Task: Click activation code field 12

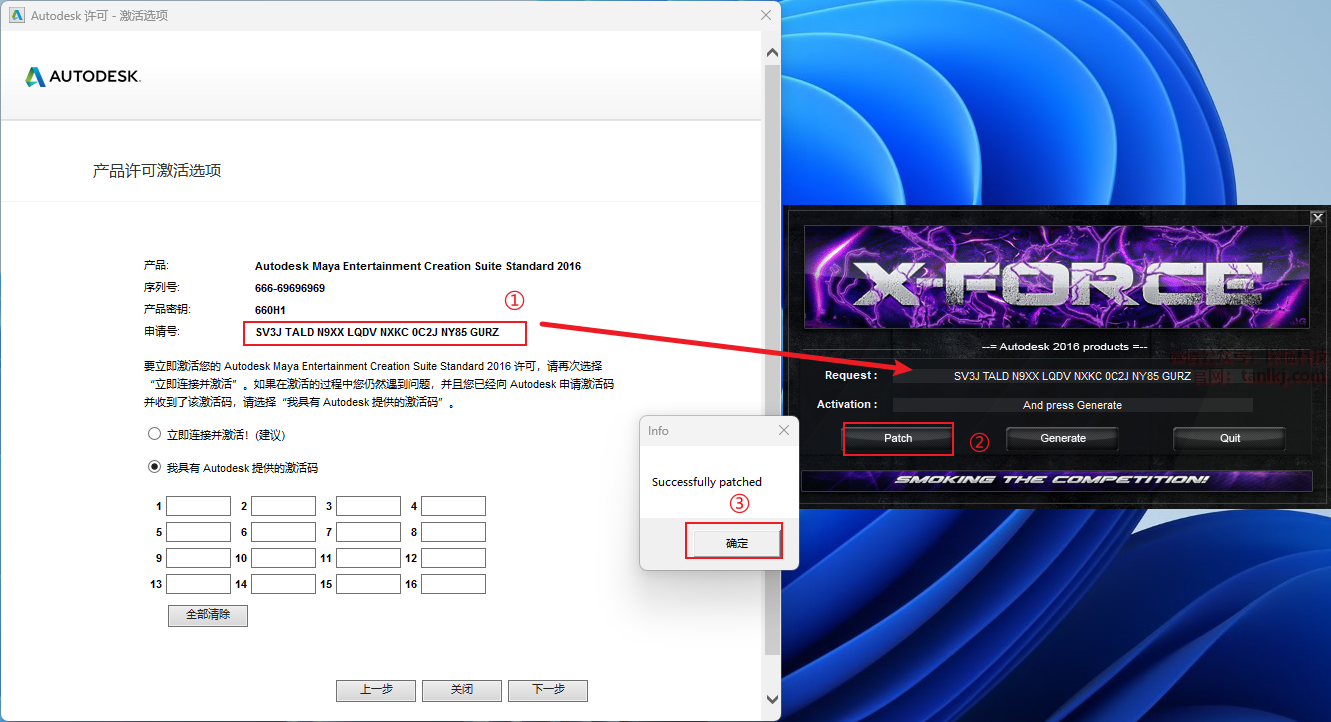Action: pyautogui.click(x=453, y=558)
